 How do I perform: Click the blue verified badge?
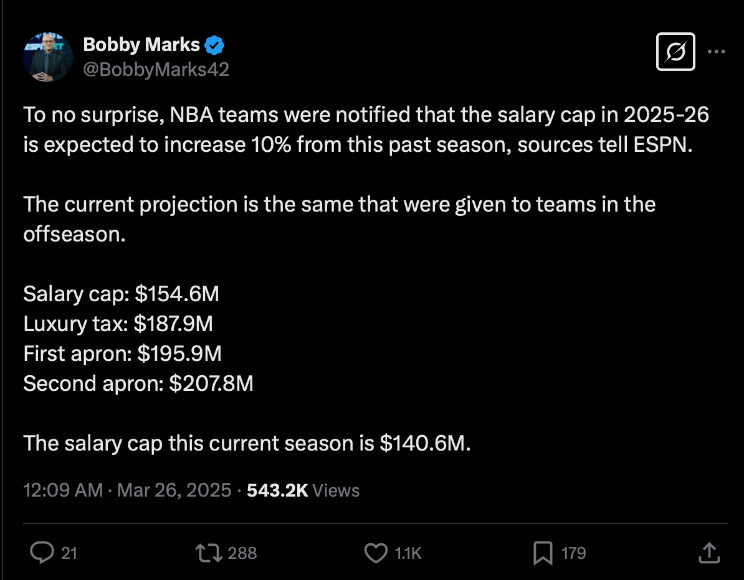216,44
